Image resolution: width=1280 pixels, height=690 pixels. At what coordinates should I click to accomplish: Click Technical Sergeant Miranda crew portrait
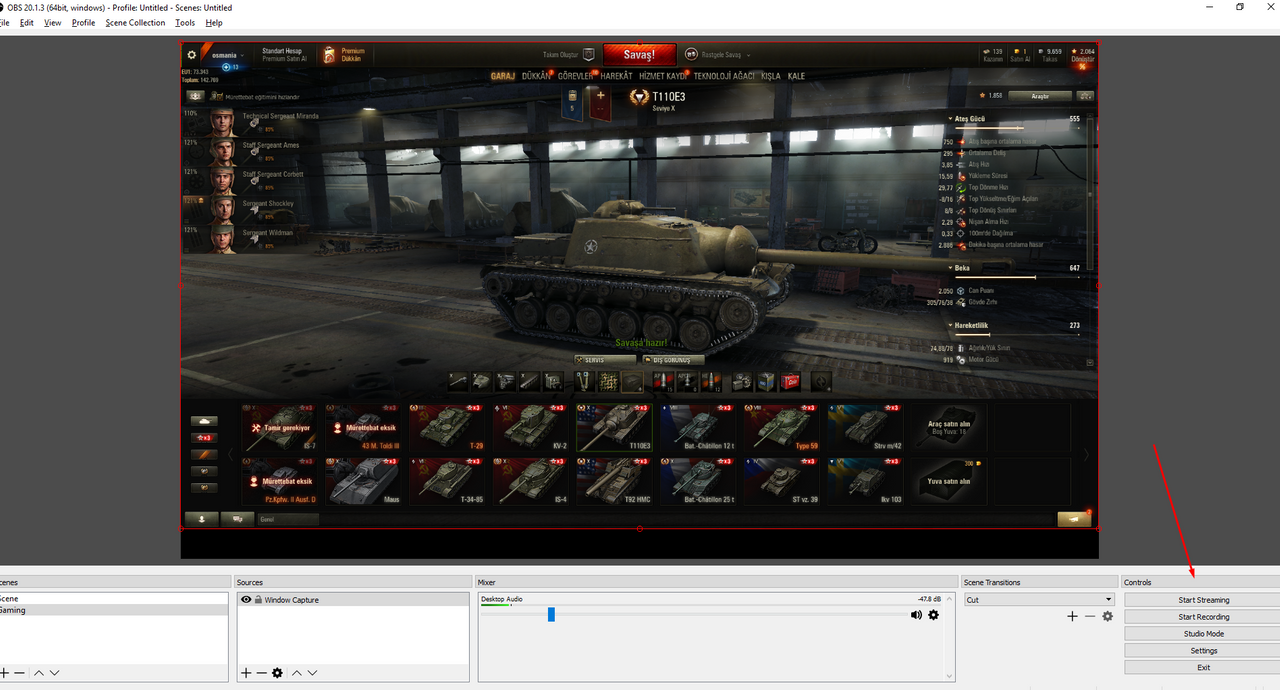223,122
